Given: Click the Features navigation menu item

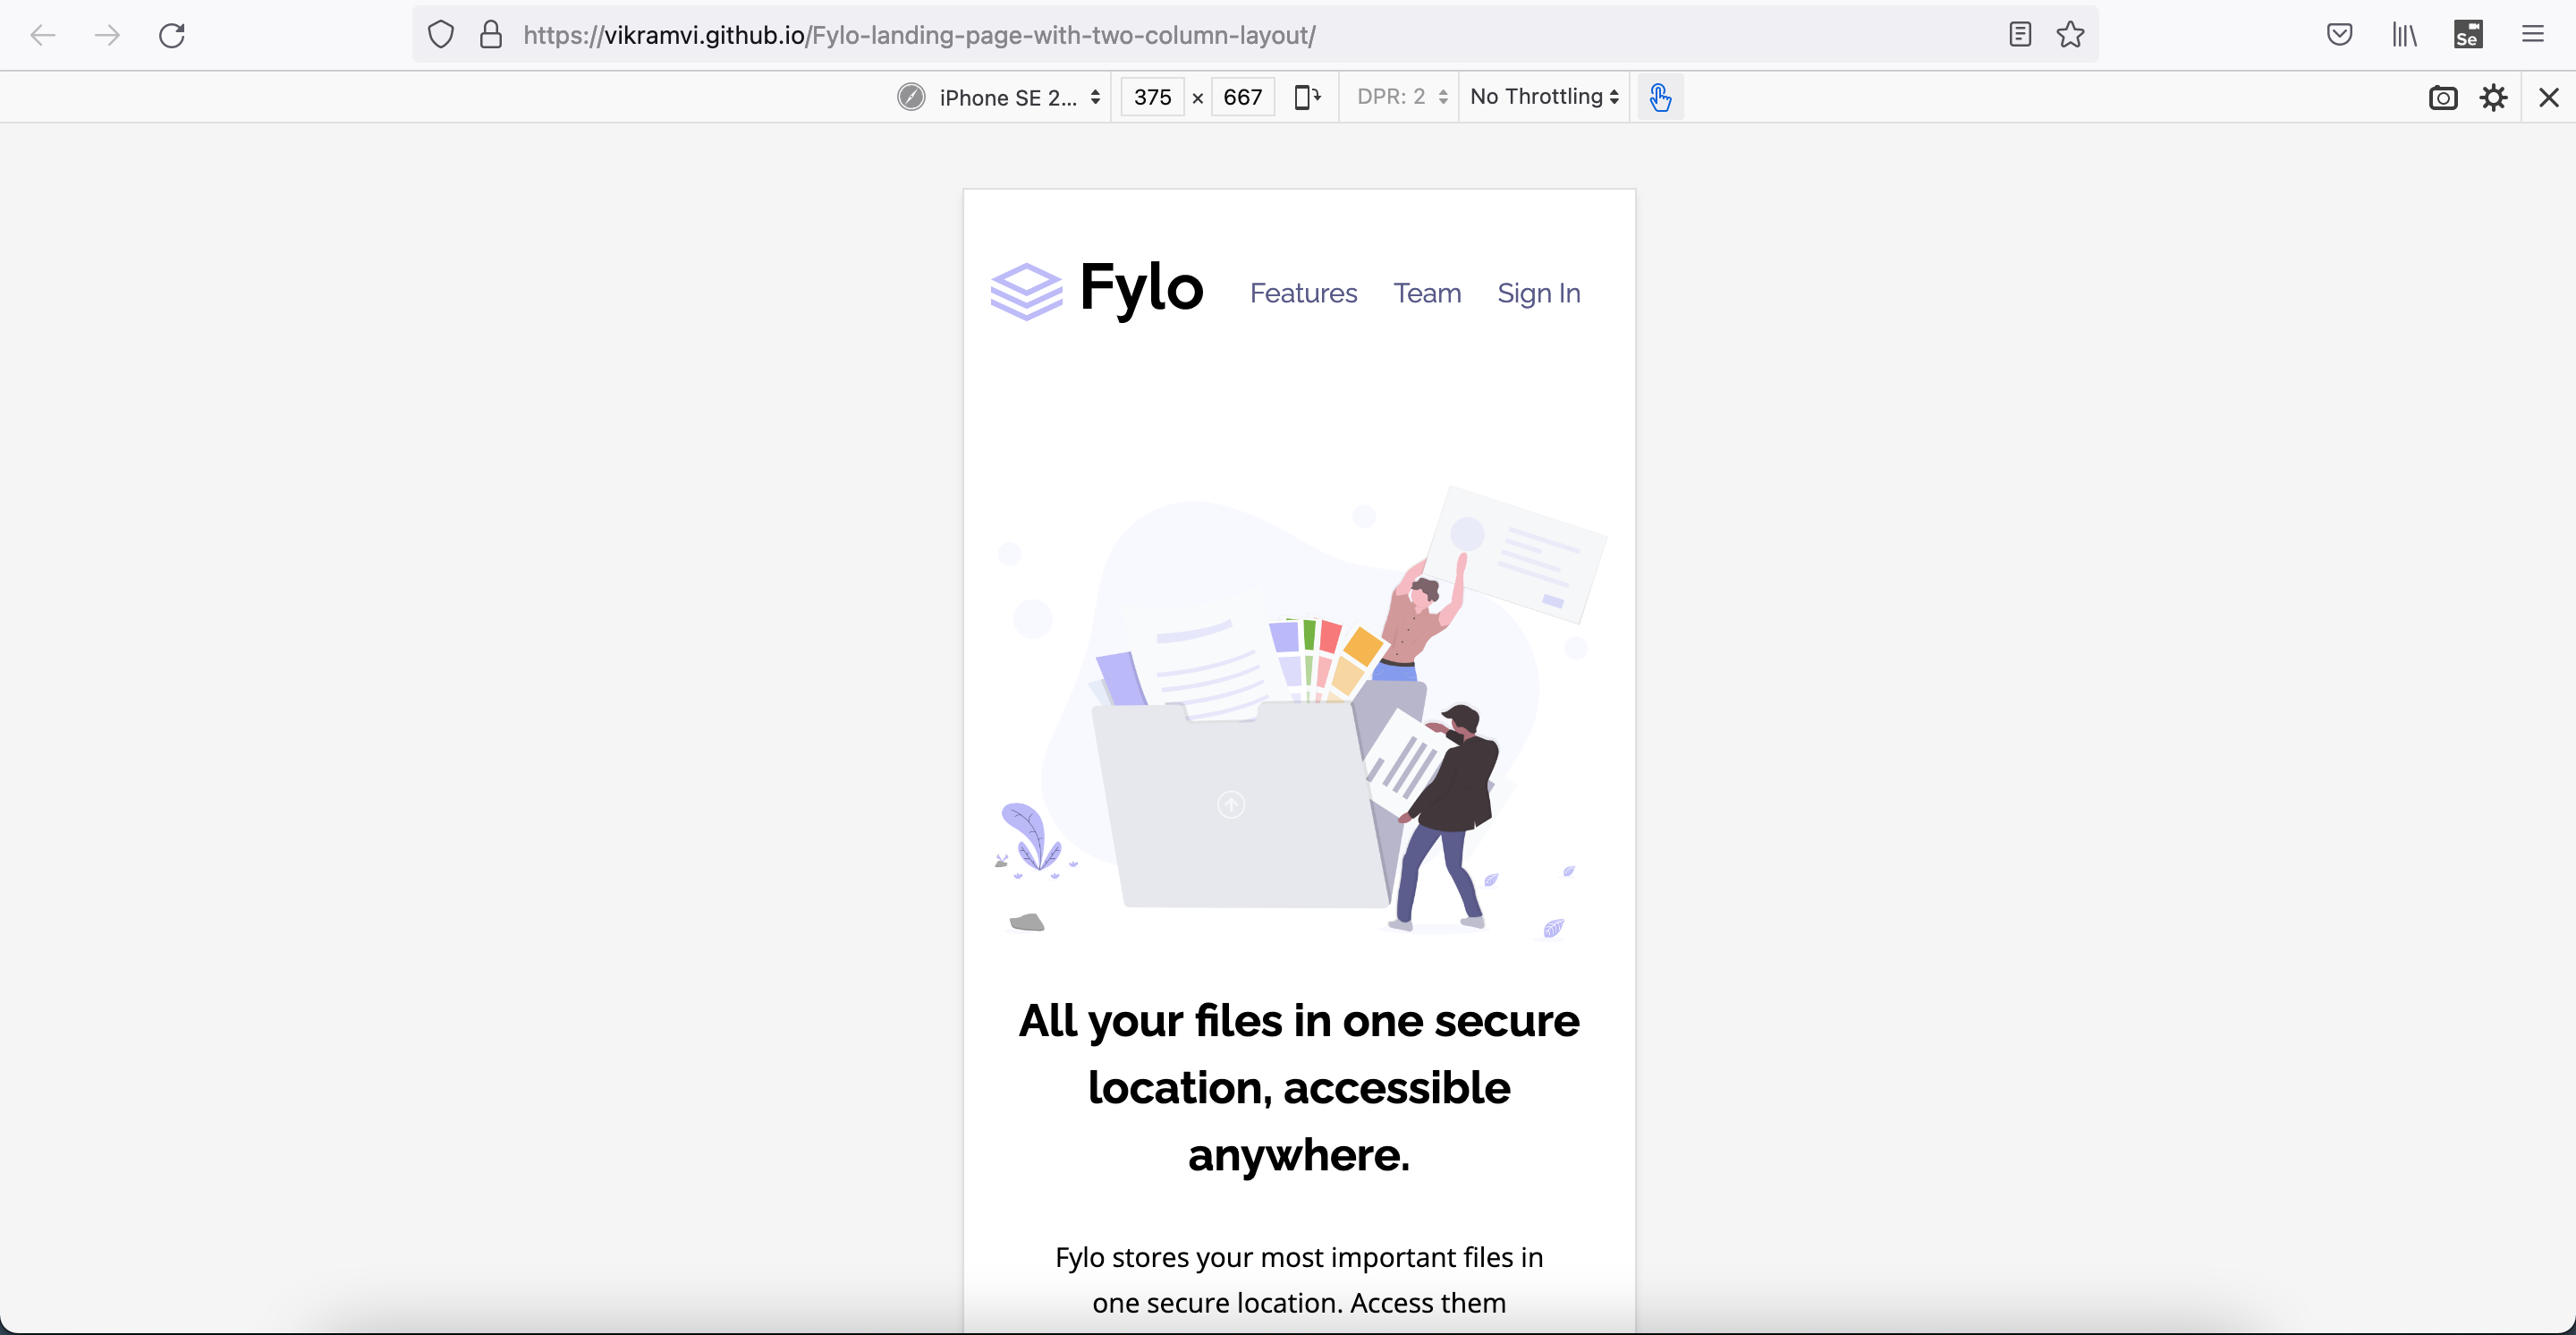Looking at the screenshot, I should 1303,291.
